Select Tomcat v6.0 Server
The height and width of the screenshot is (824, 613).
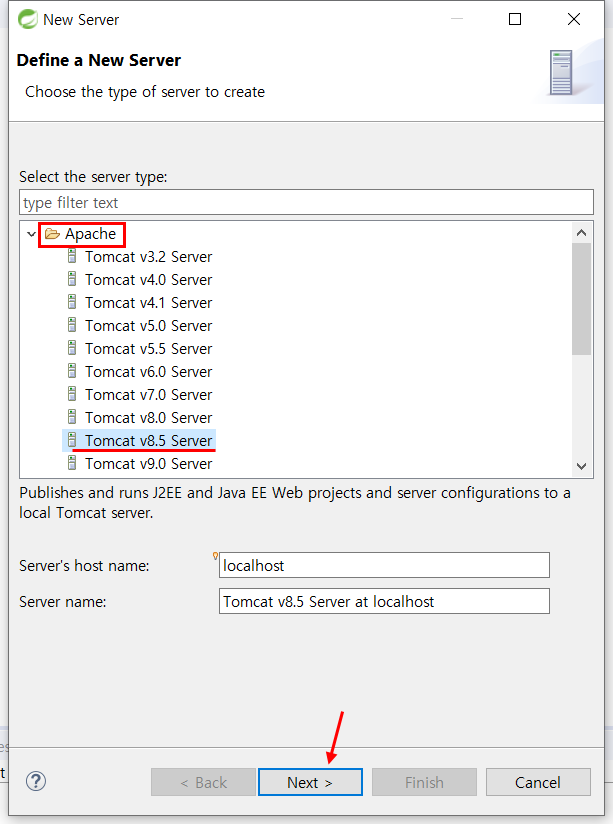[x=148, y=372]
